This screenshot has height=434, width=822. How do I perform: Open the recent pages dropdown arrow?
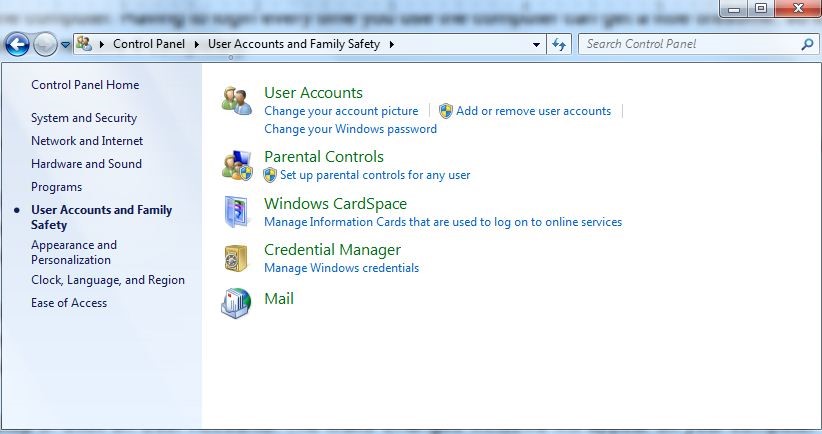click(66, 45)
